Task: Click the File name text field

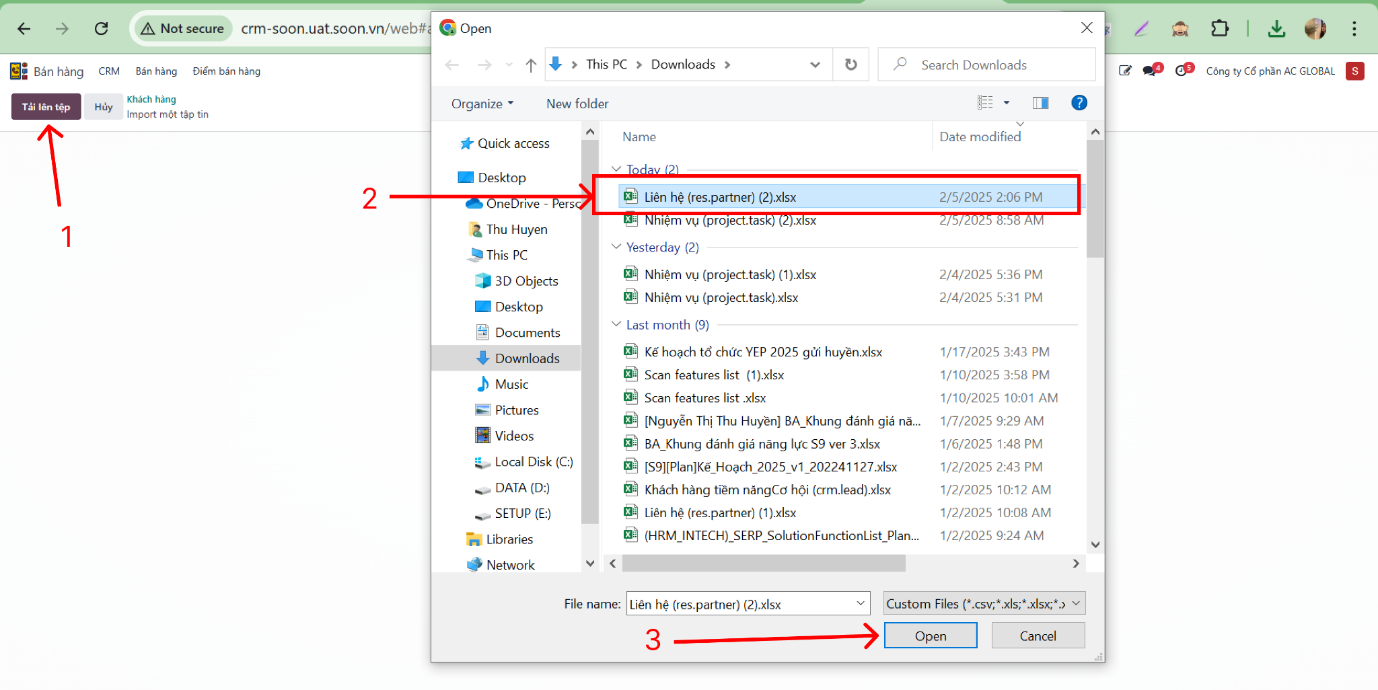Action: [x=738, y=604]
